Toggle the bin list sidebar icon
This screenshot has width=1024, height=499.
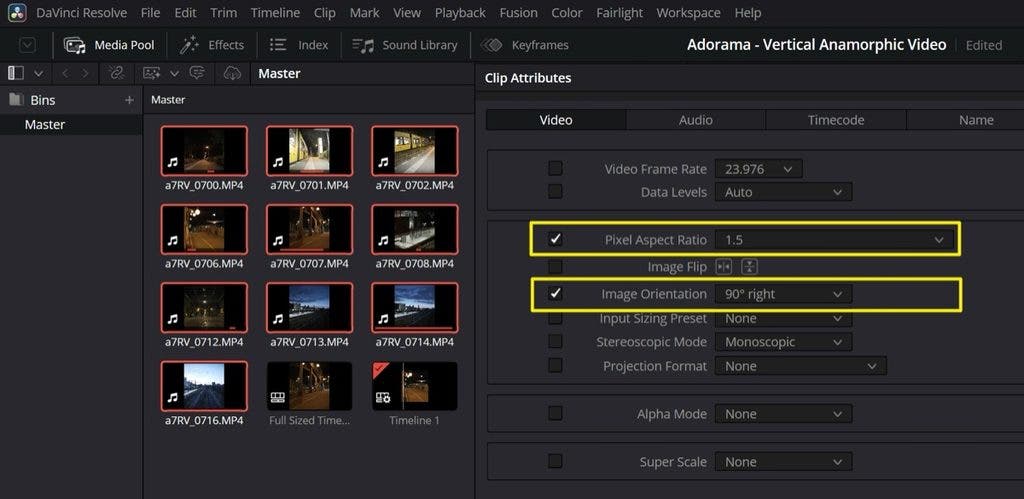tap(16, 73)
